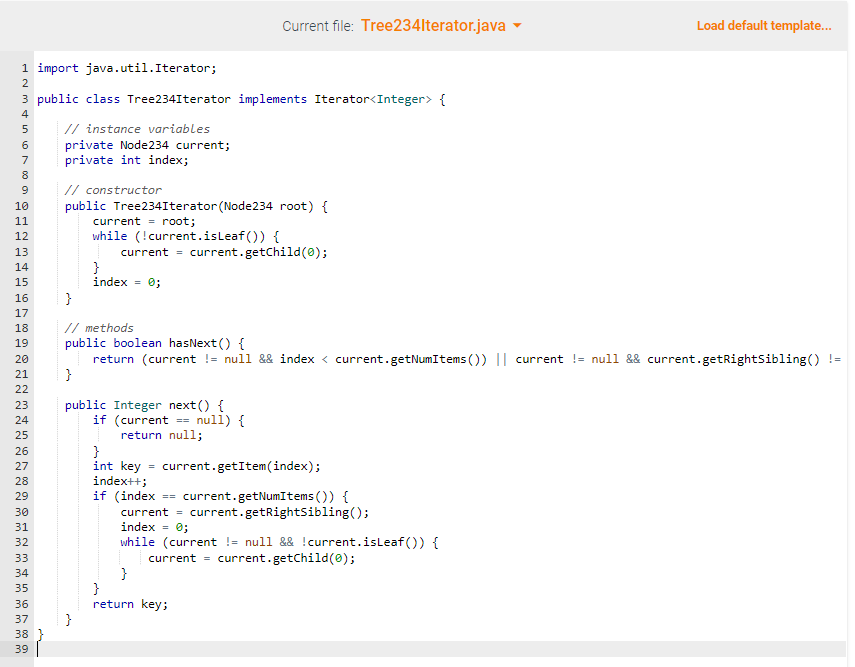This screenshot has width=855, height=667.
Task: Expand the current file selector arrow
Action: pyautogui.click(x=517, y=25)
